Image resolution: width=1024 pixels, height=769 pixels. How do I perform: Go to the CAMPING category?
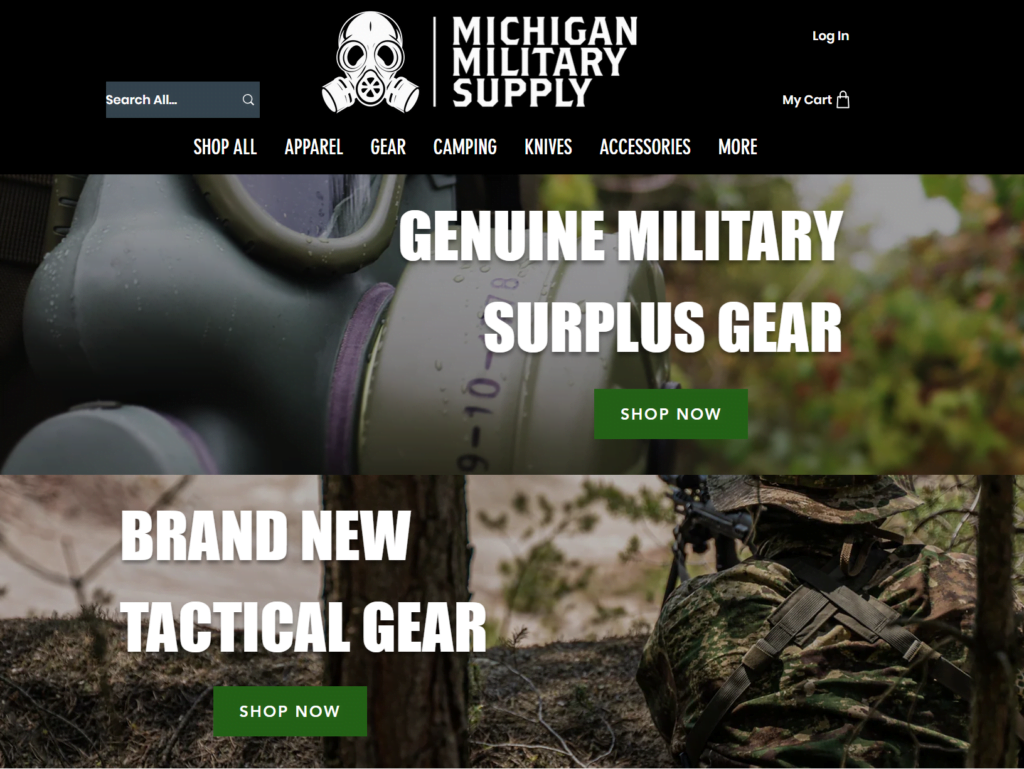tap(465, 147)
